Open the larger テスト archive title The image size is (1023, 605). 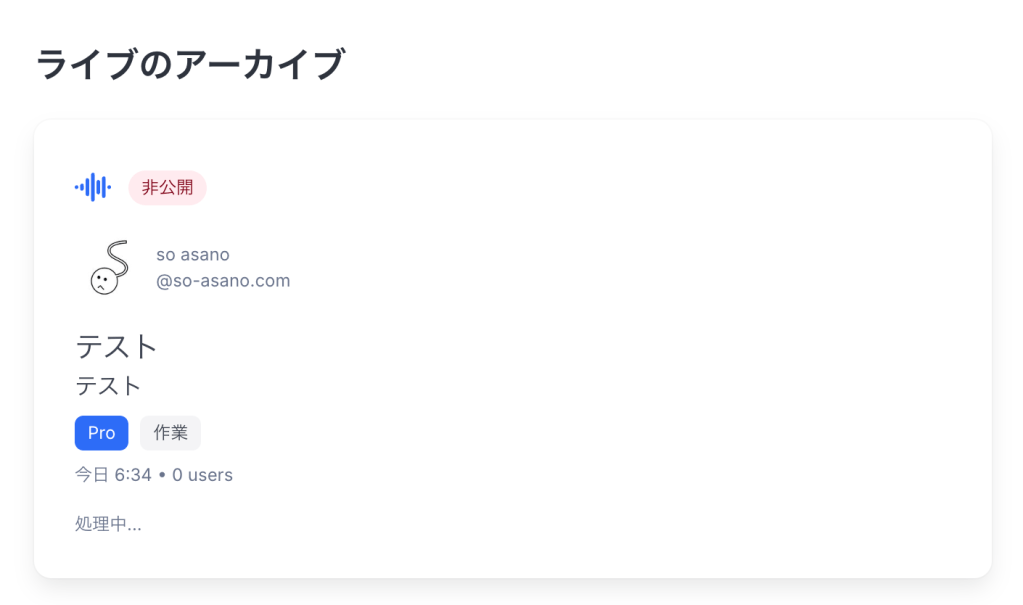pos(117,346)
